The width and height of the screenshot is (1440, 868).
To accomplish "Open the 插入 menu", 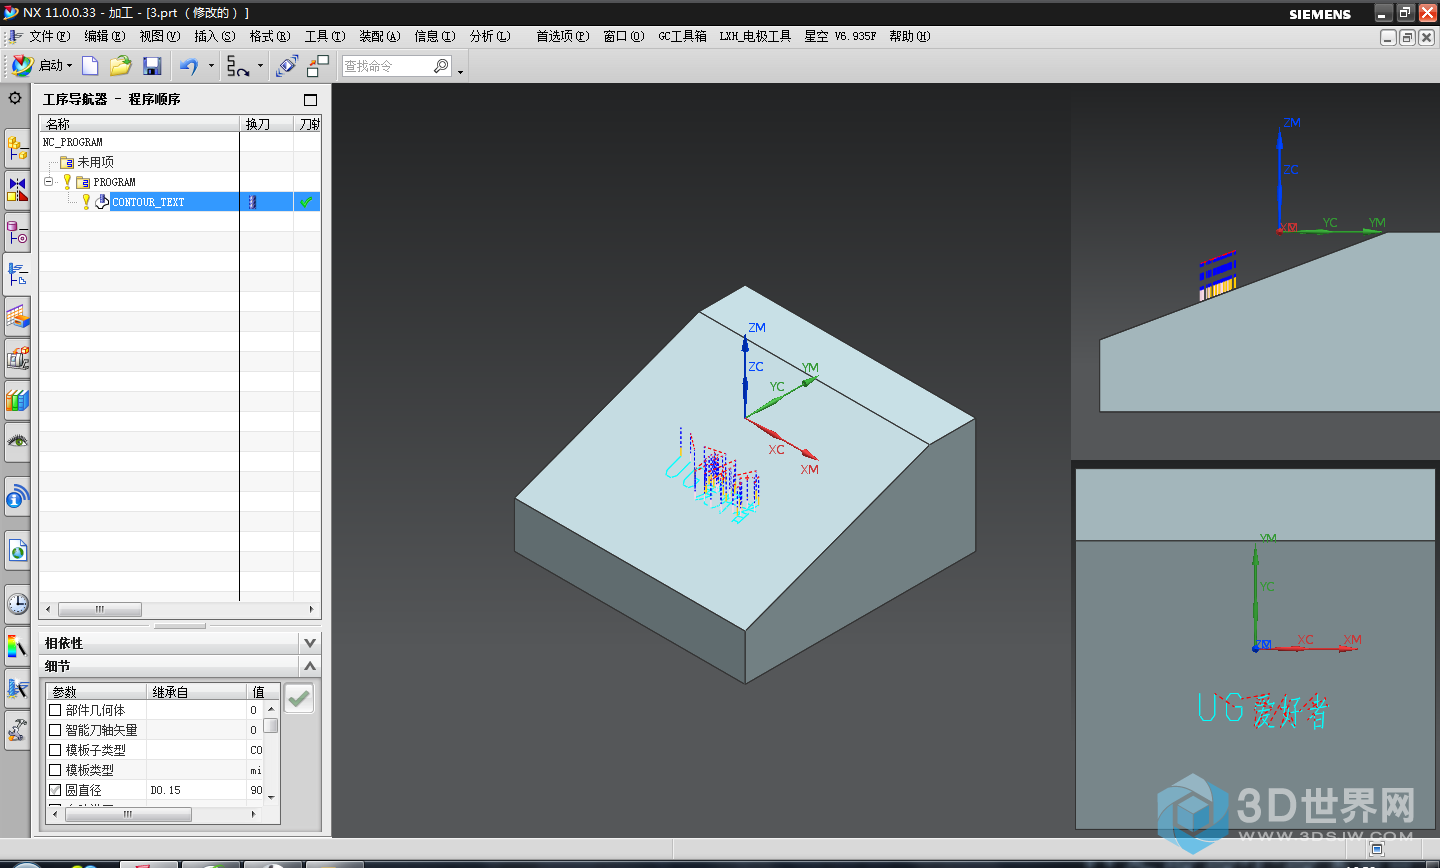I will [214, 36].
